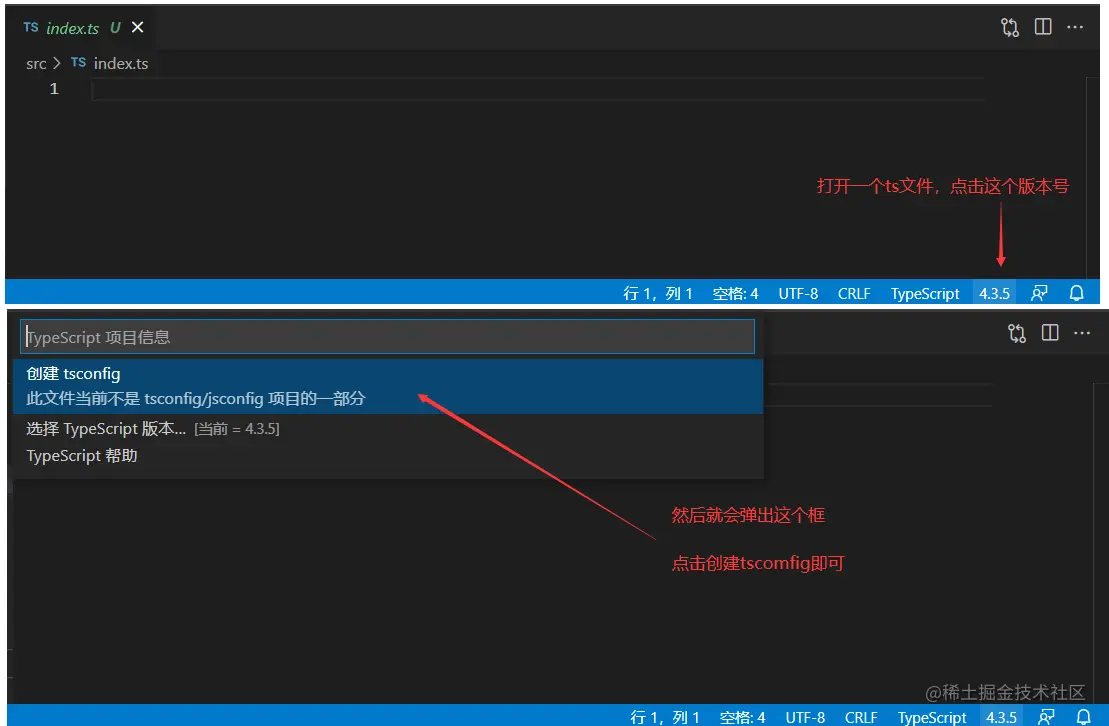Click version 4.3.5 in bottom status bar
This screenshot has width=1109, height=726.
tap(1001, 717)
